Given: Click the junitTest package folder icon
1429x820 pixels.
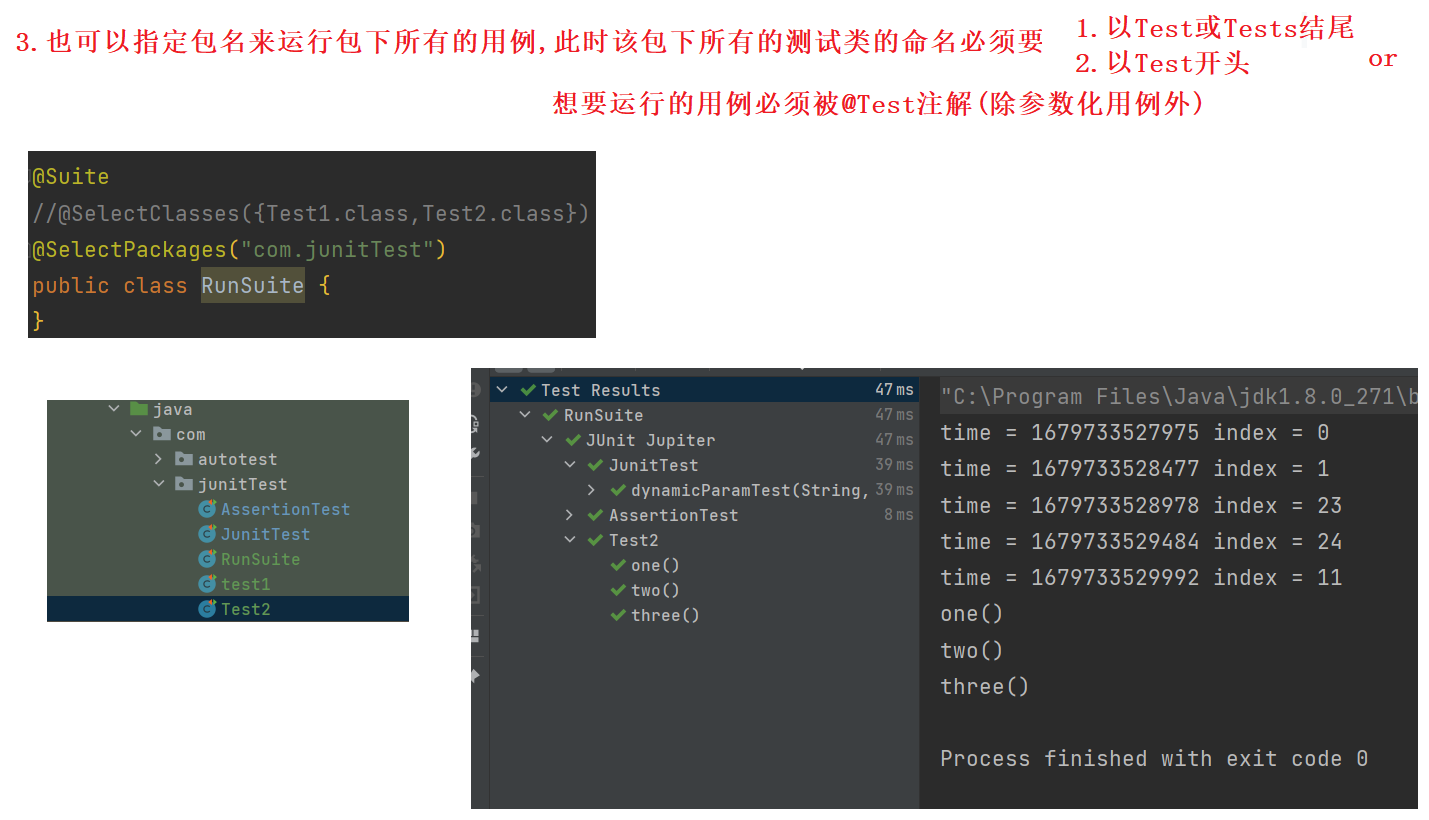Looking at the screenshot, I should (x=184, y=484).
